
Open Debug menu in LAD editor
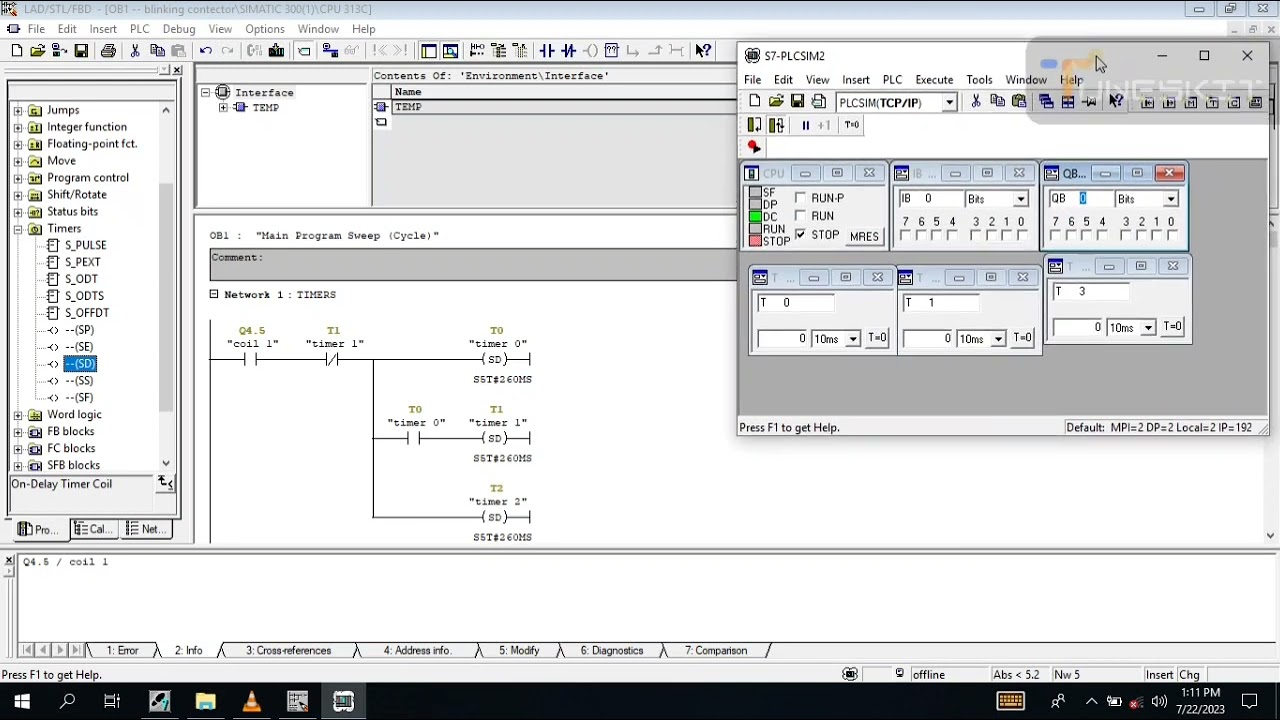point(179,29)
